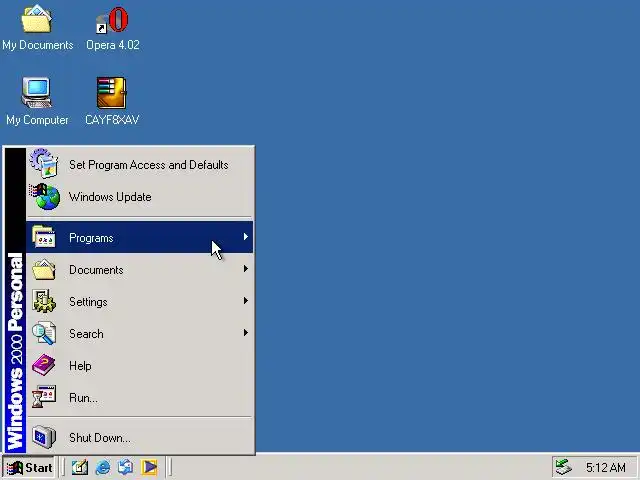Choose Windows Update menu entry
640x480 pixels.
(x=140, y=197)
